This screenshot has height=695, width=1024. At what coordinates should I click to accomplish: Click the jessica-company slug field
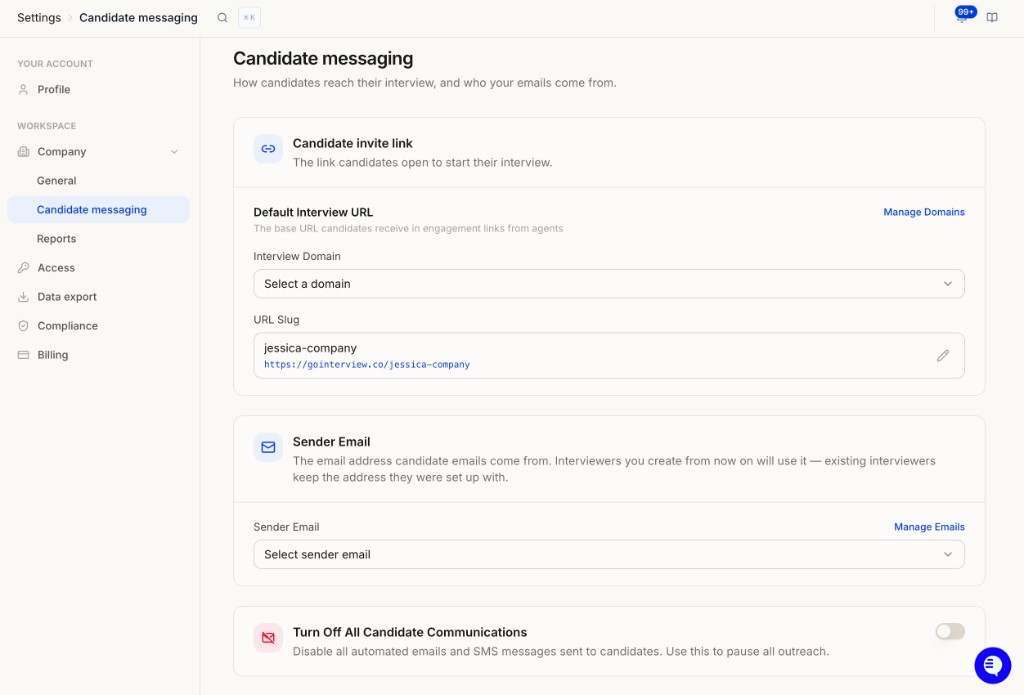coord(609,355)
